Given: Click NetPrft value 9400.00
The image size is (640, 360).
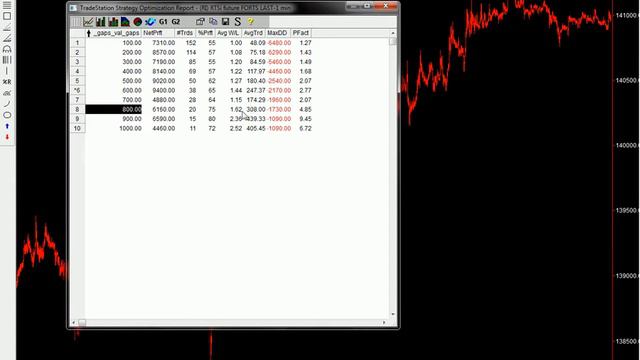Looking at the screenshot, I should pos(164,90).
